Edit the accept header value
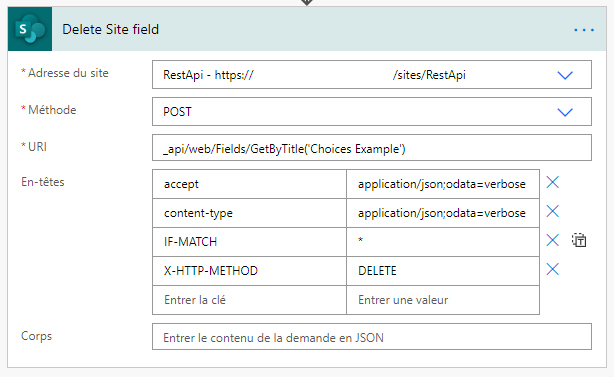 [443, 184]
